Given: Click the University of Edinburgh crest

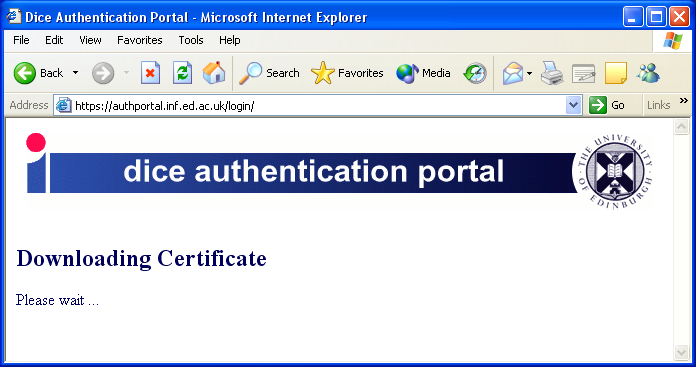Looking at the screenshot, I should [x=615, y=172].
